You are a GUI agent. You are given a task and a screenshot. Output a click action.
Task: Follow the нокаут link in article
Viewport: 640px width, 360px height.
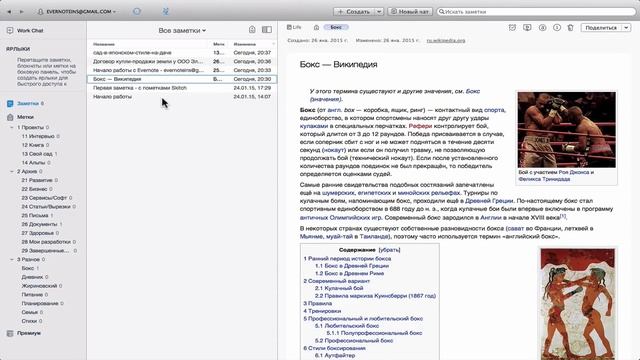pos(334,150)
